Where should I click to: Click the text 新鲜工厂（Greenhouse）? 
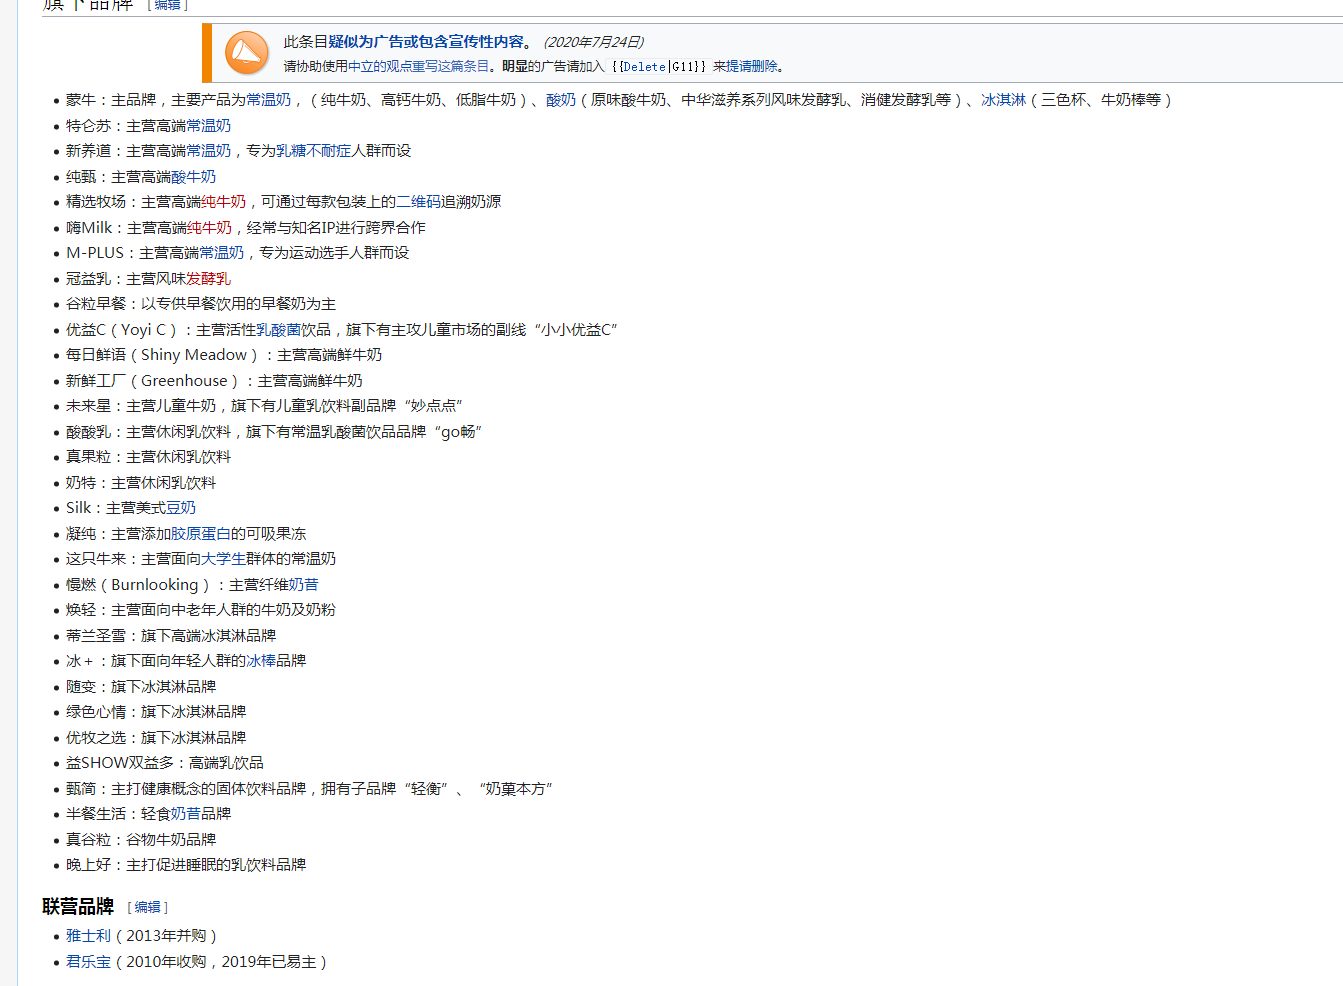pos(154,381)
